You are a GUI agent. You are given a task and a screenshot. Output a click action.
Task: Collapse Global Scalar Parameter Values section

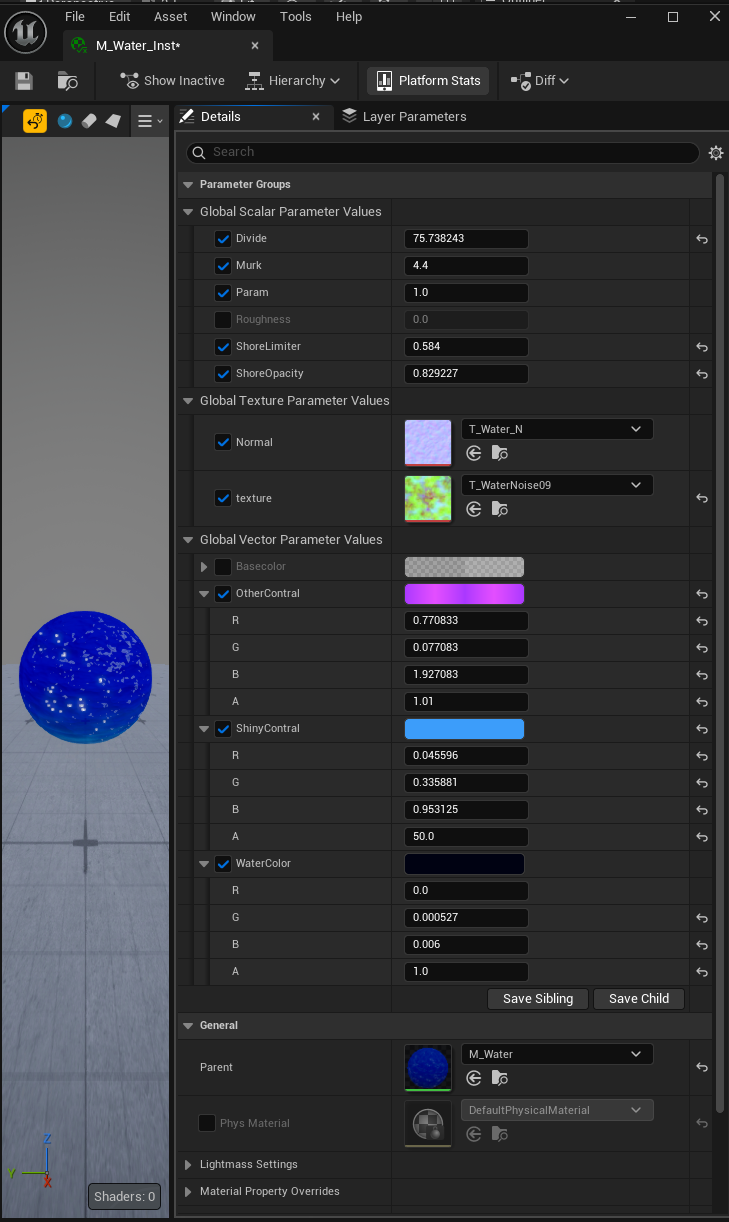point(188,212)
